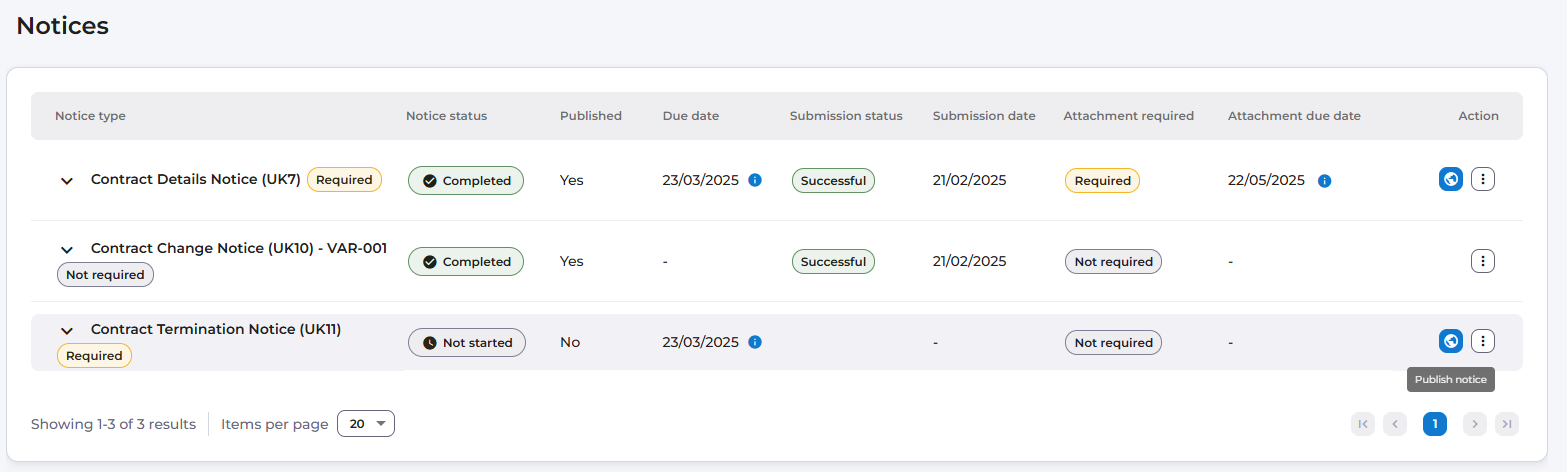The image size is (1567, 472).
Task: Open three-dot menu for Contract Termination Notice
Action: [1483, 342]
